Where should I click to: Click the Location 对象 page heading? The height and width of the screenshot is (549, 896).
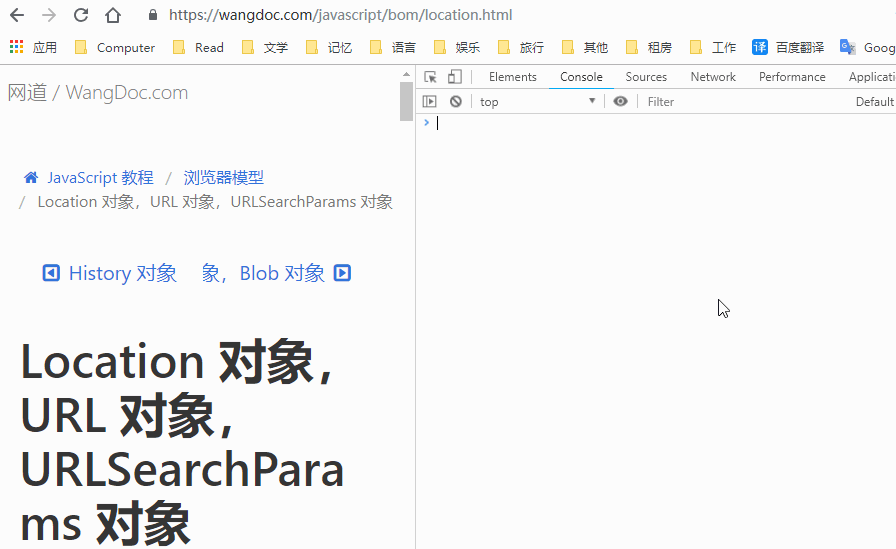(x=183, y=443)
